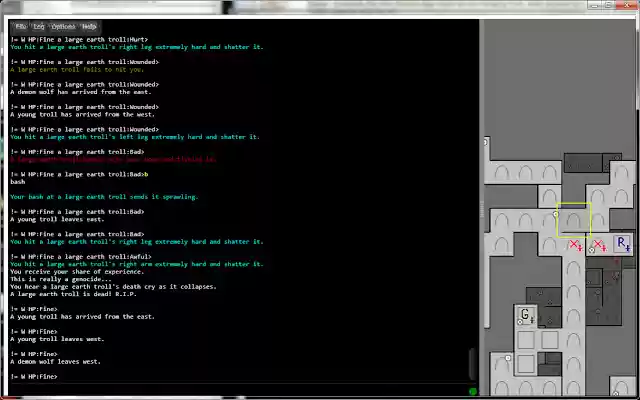This screenshot has height=400, width=640.
Task: Click the red X marker below the highlighted room
Action: coord(575,245)
